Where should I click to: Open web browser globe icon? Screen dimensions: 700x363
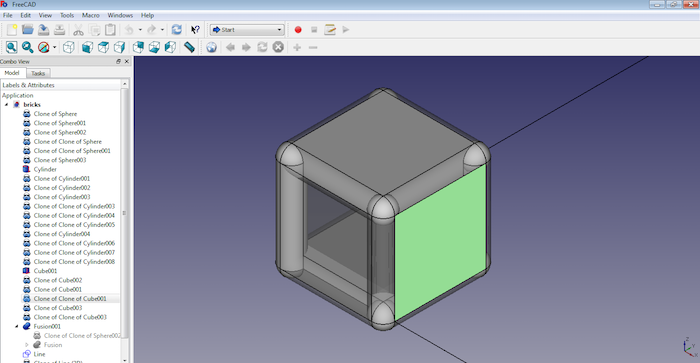coord(212,47)
